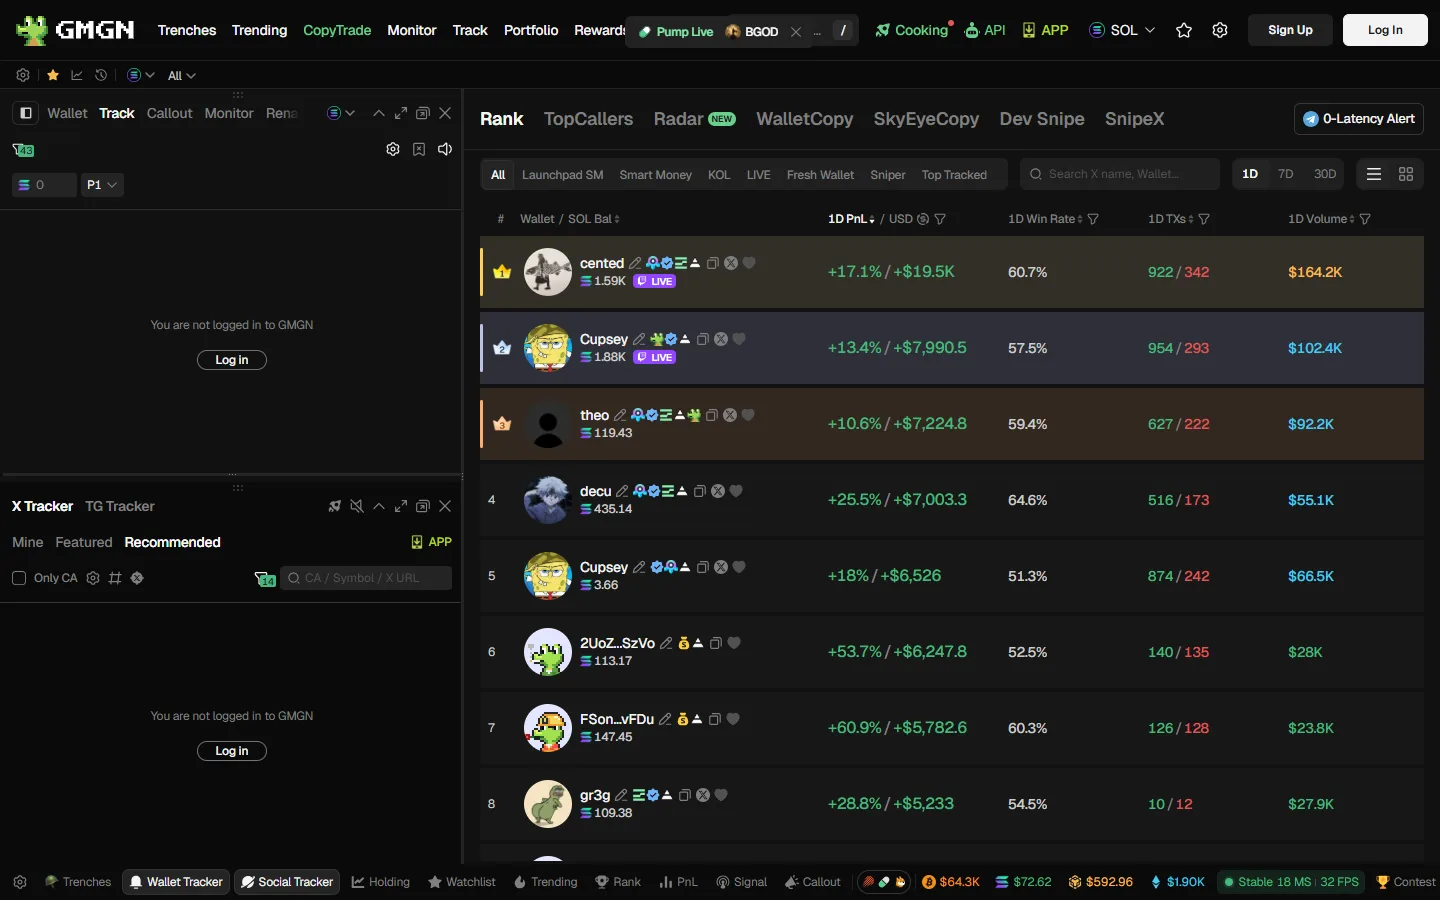Open the Cupsey SpongeBob avatar in row 2
1440x900 pixels.
point(548,348)
